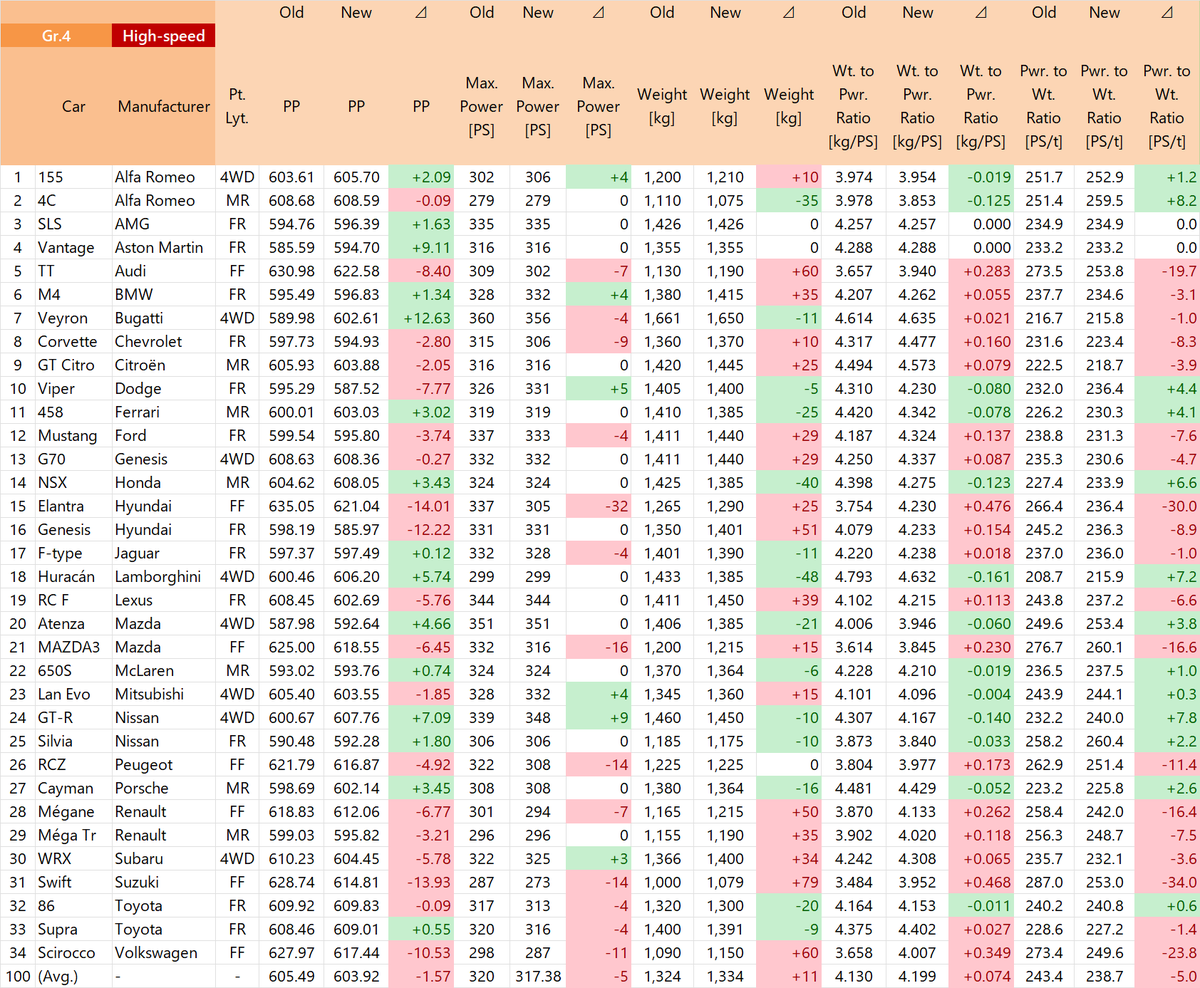Click Veyron's PP change +12.63
Viewport: 1200px width, 988px height.
click(421, 318)
